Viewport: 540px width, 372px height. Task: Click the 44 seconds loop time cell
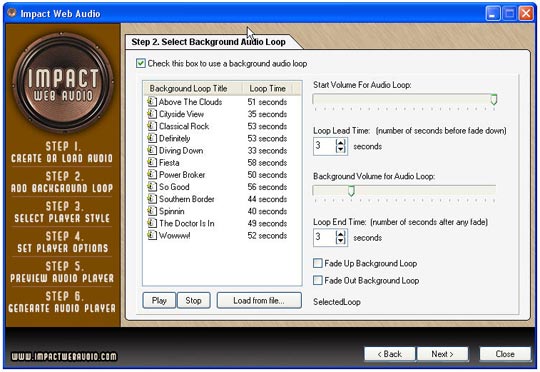(267, 199)
